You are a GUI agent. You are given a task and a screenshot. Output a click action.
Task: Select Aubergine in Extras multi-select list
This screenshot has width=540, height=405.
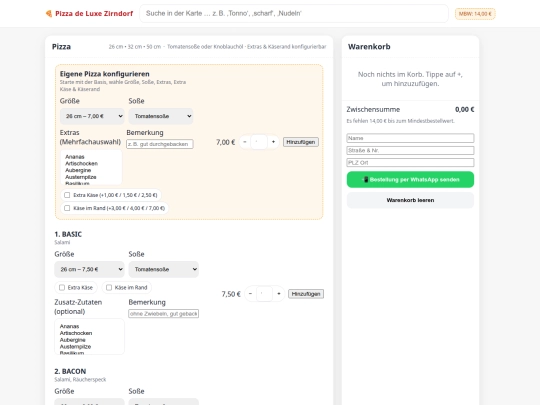(78, 170)
